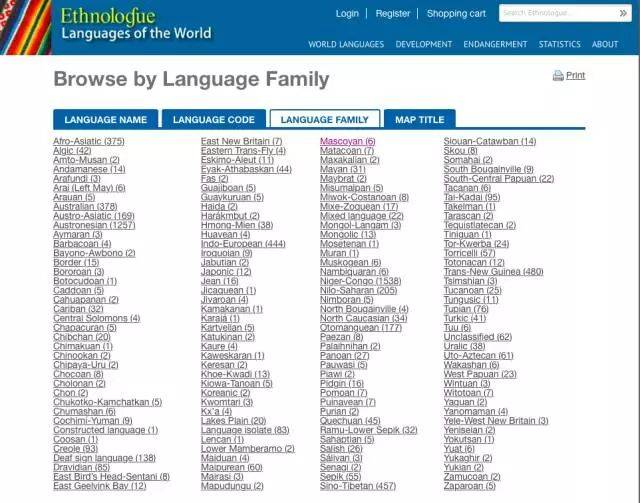
Task: Open Mayan (31) family
Action: 343,169
